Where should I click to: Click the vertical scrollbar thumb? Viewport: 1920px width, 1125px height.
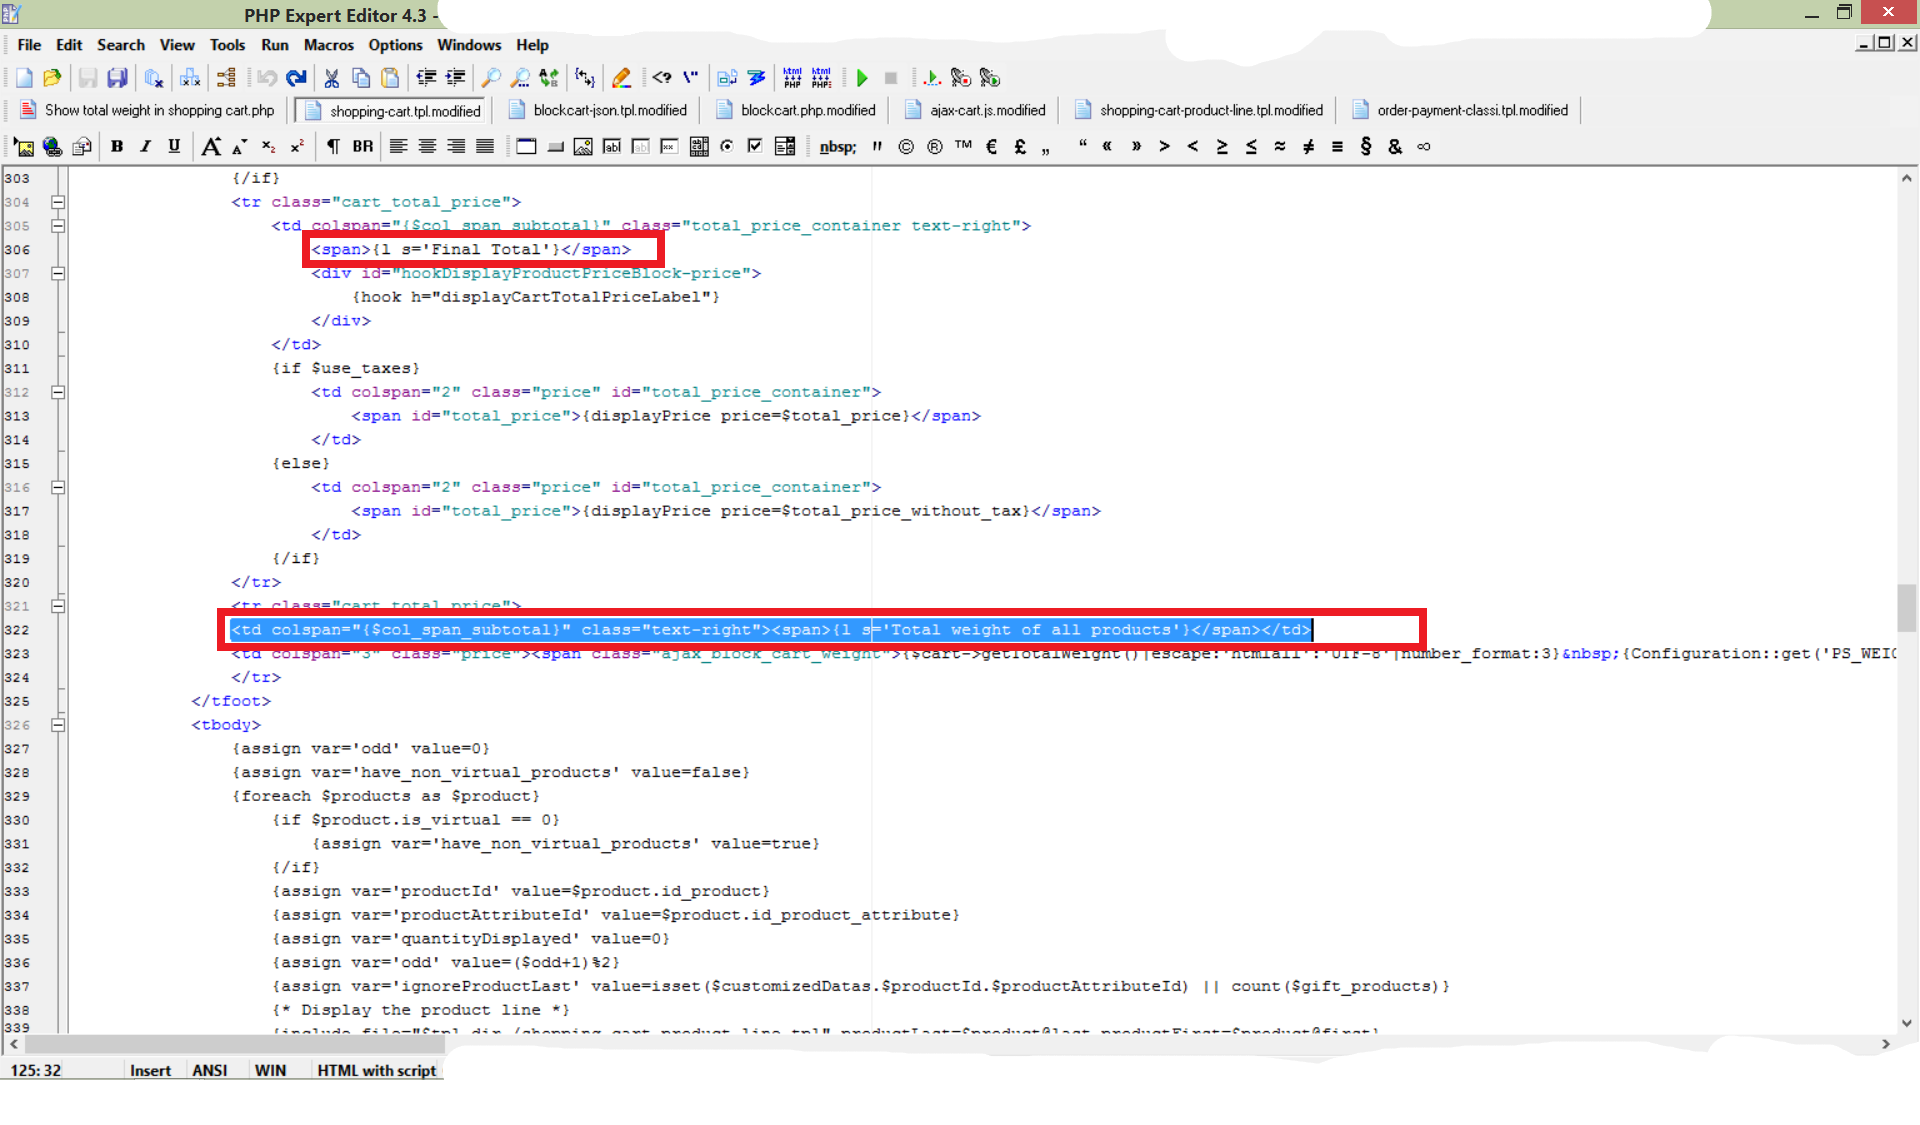tap(1906, 607)
